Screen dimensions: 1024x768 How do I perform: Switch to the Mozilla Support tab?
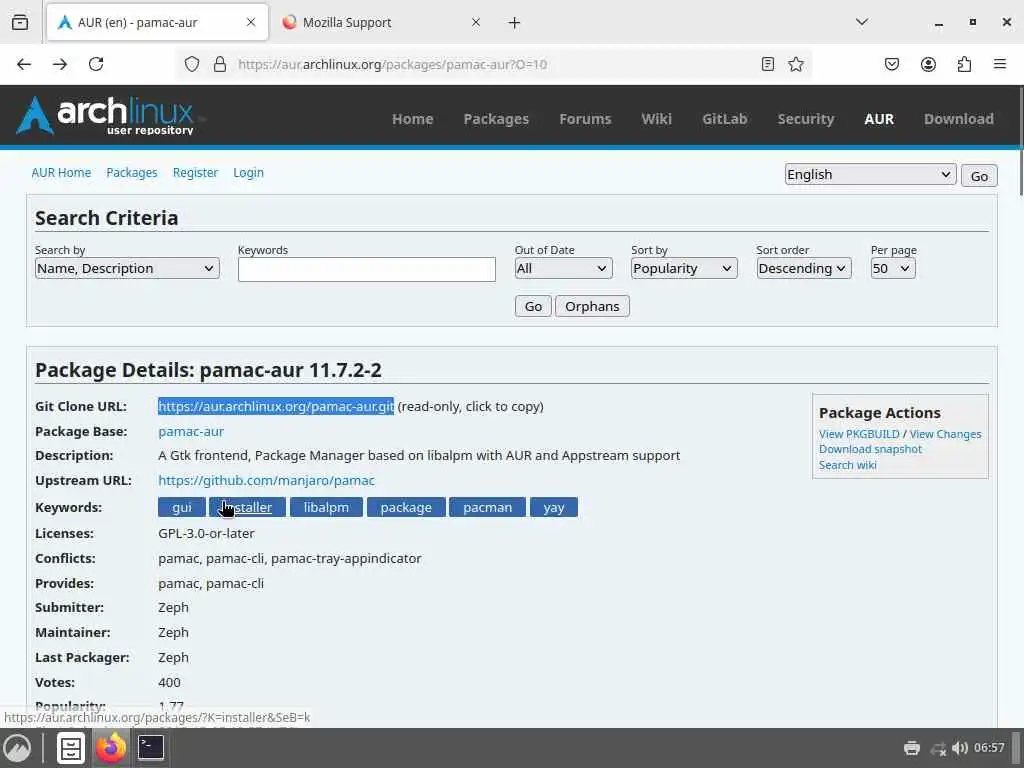point(381,22)
